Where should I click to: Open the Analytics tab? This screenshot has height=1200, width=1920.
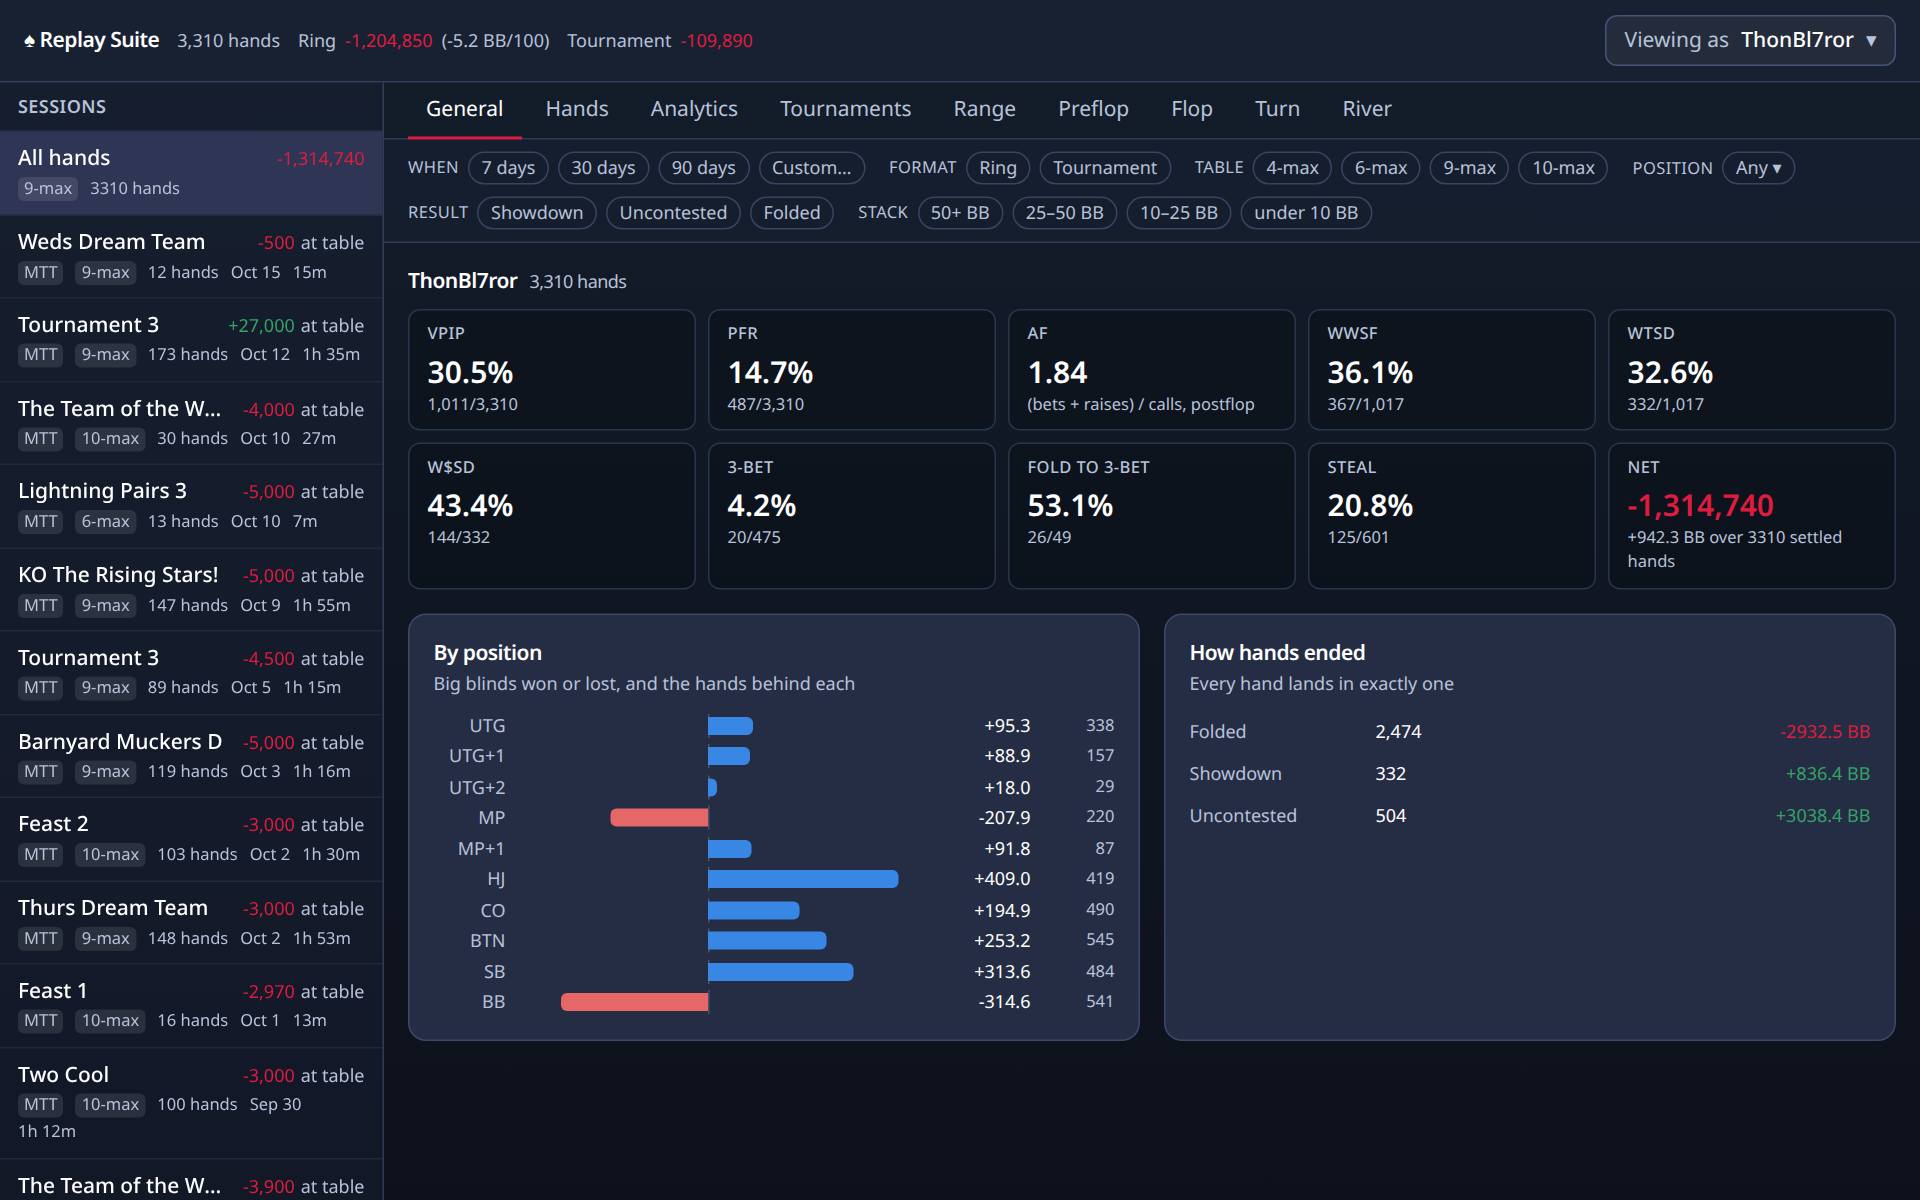pos(694,109)
